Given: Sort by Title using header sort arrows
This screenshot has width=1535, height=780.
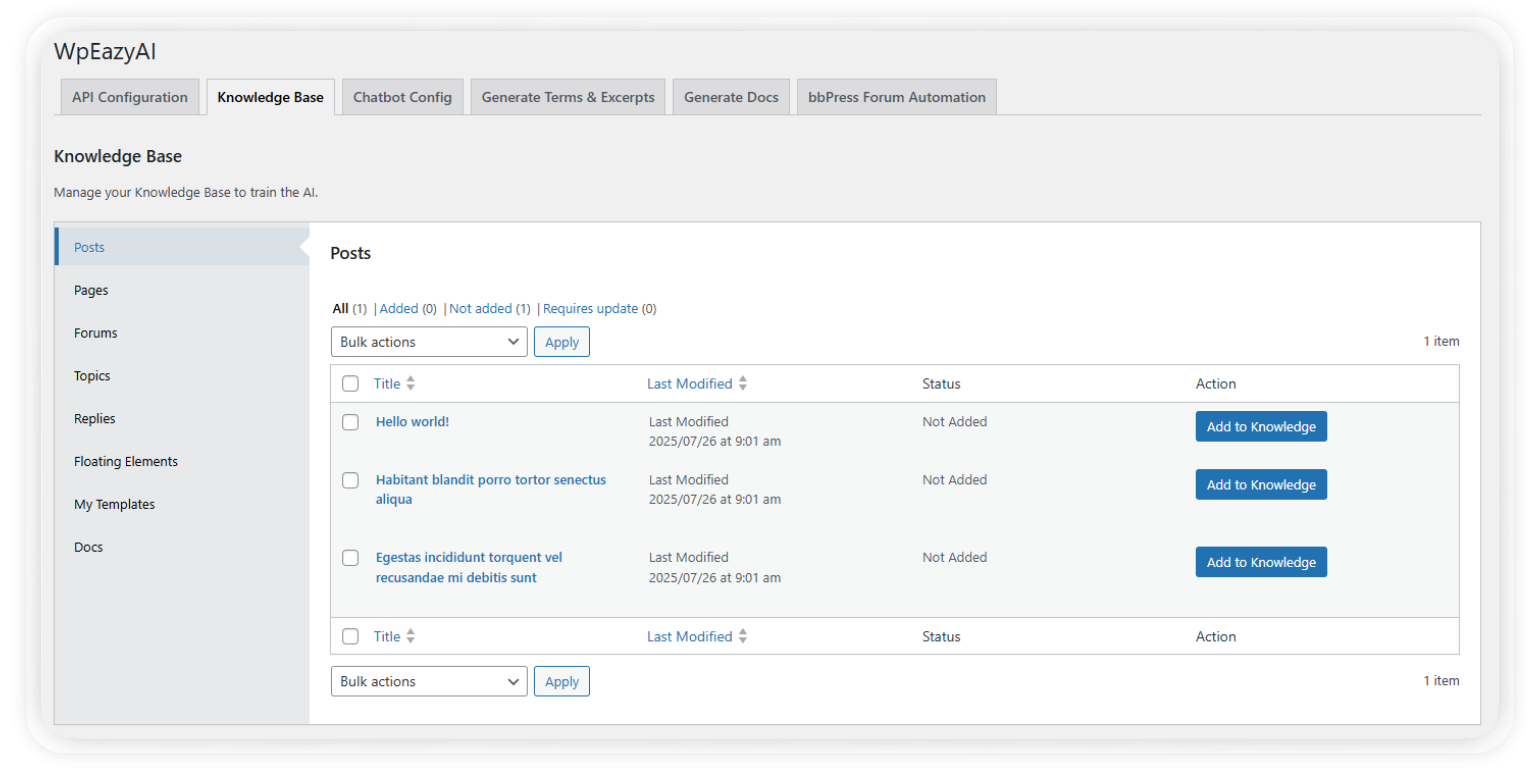Looking at the screenshot, I should 410,384.
